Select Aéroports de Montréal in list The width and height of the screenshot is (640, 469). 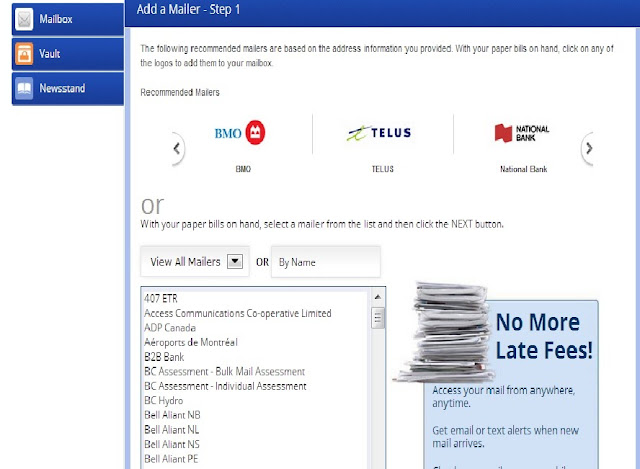coord(191,342)
